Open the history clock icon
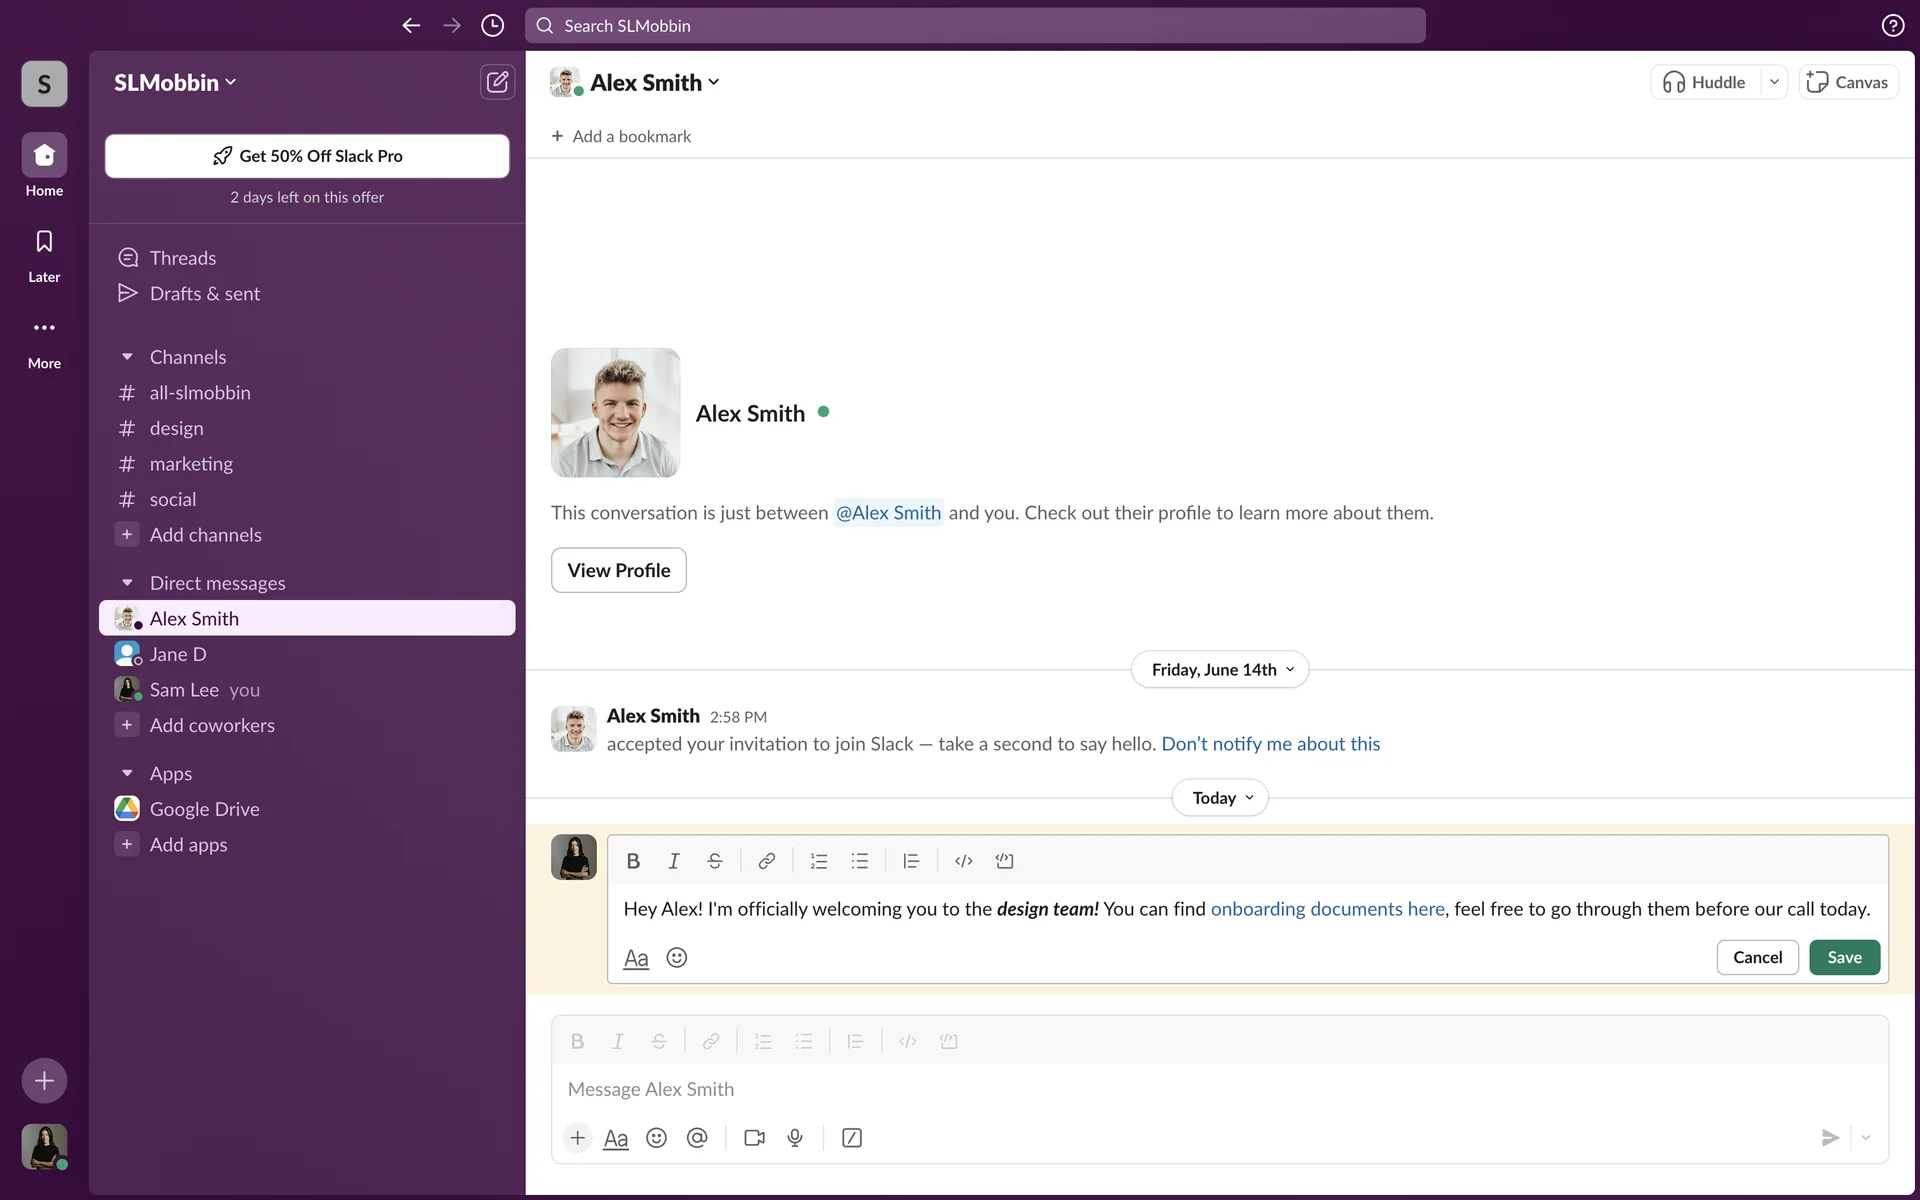1920x1200 pixels. click(492, 26)
